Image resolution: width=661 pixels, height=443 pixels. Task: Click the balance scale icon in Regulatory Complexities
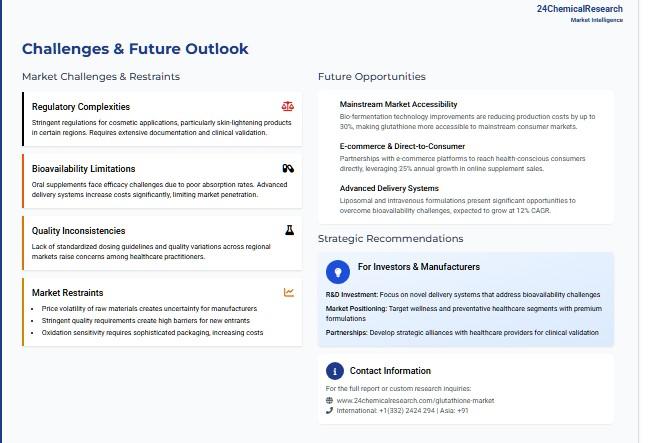288,106
